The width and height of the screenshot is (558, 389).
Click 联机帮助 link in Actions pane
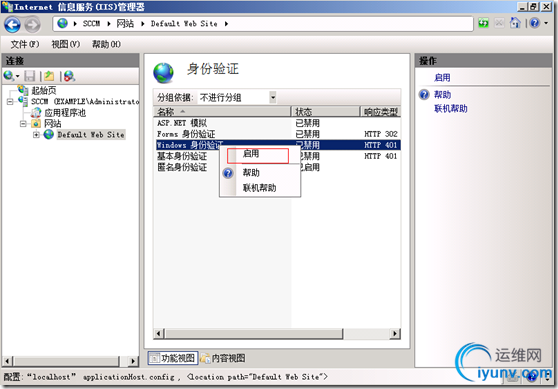[451, 109]
